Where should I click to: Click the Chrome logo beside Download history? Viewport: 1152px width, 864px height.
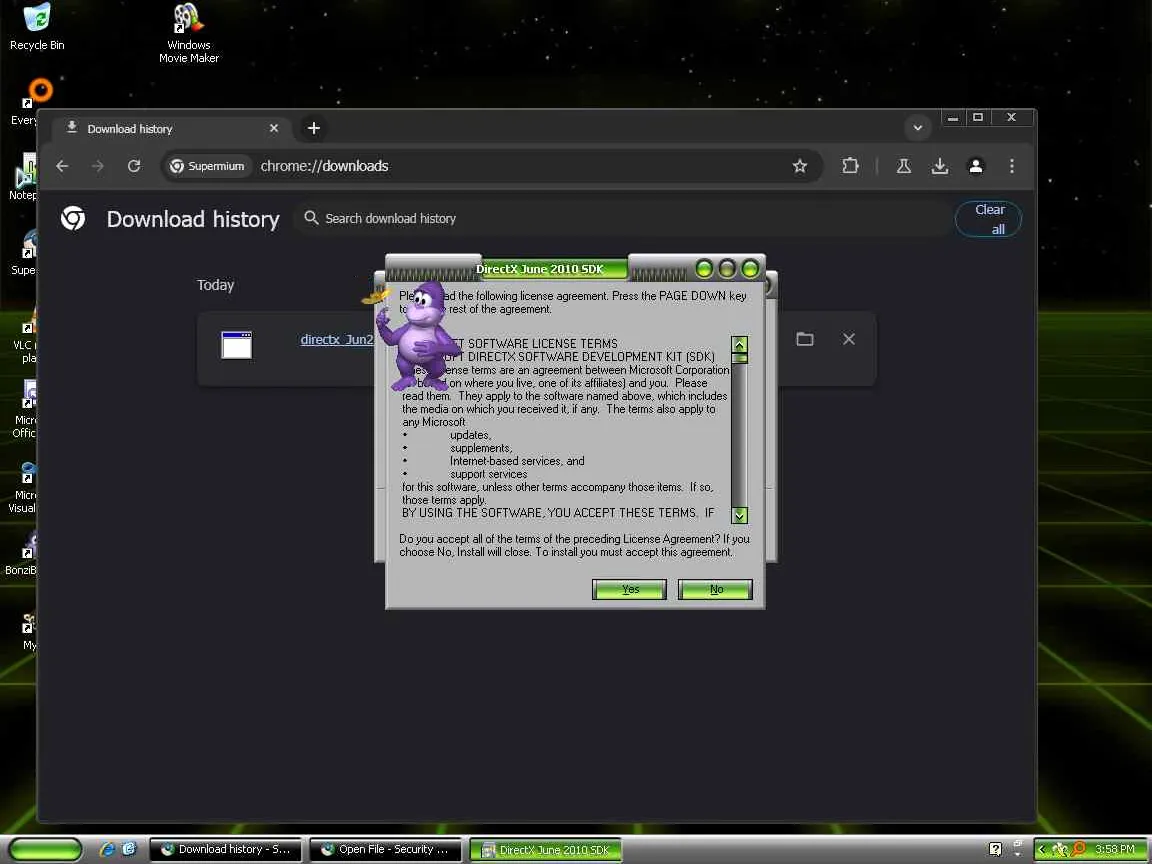point(73,218)
